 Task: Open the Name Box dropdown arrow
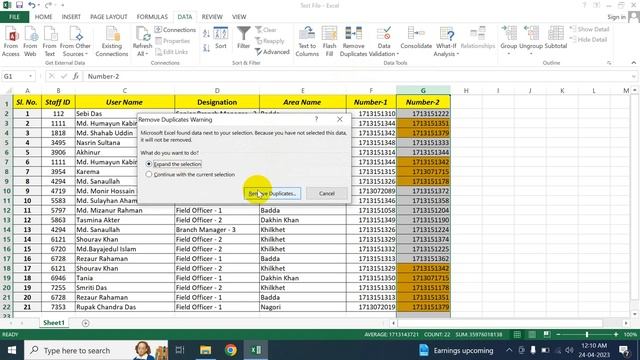[30, 76]
